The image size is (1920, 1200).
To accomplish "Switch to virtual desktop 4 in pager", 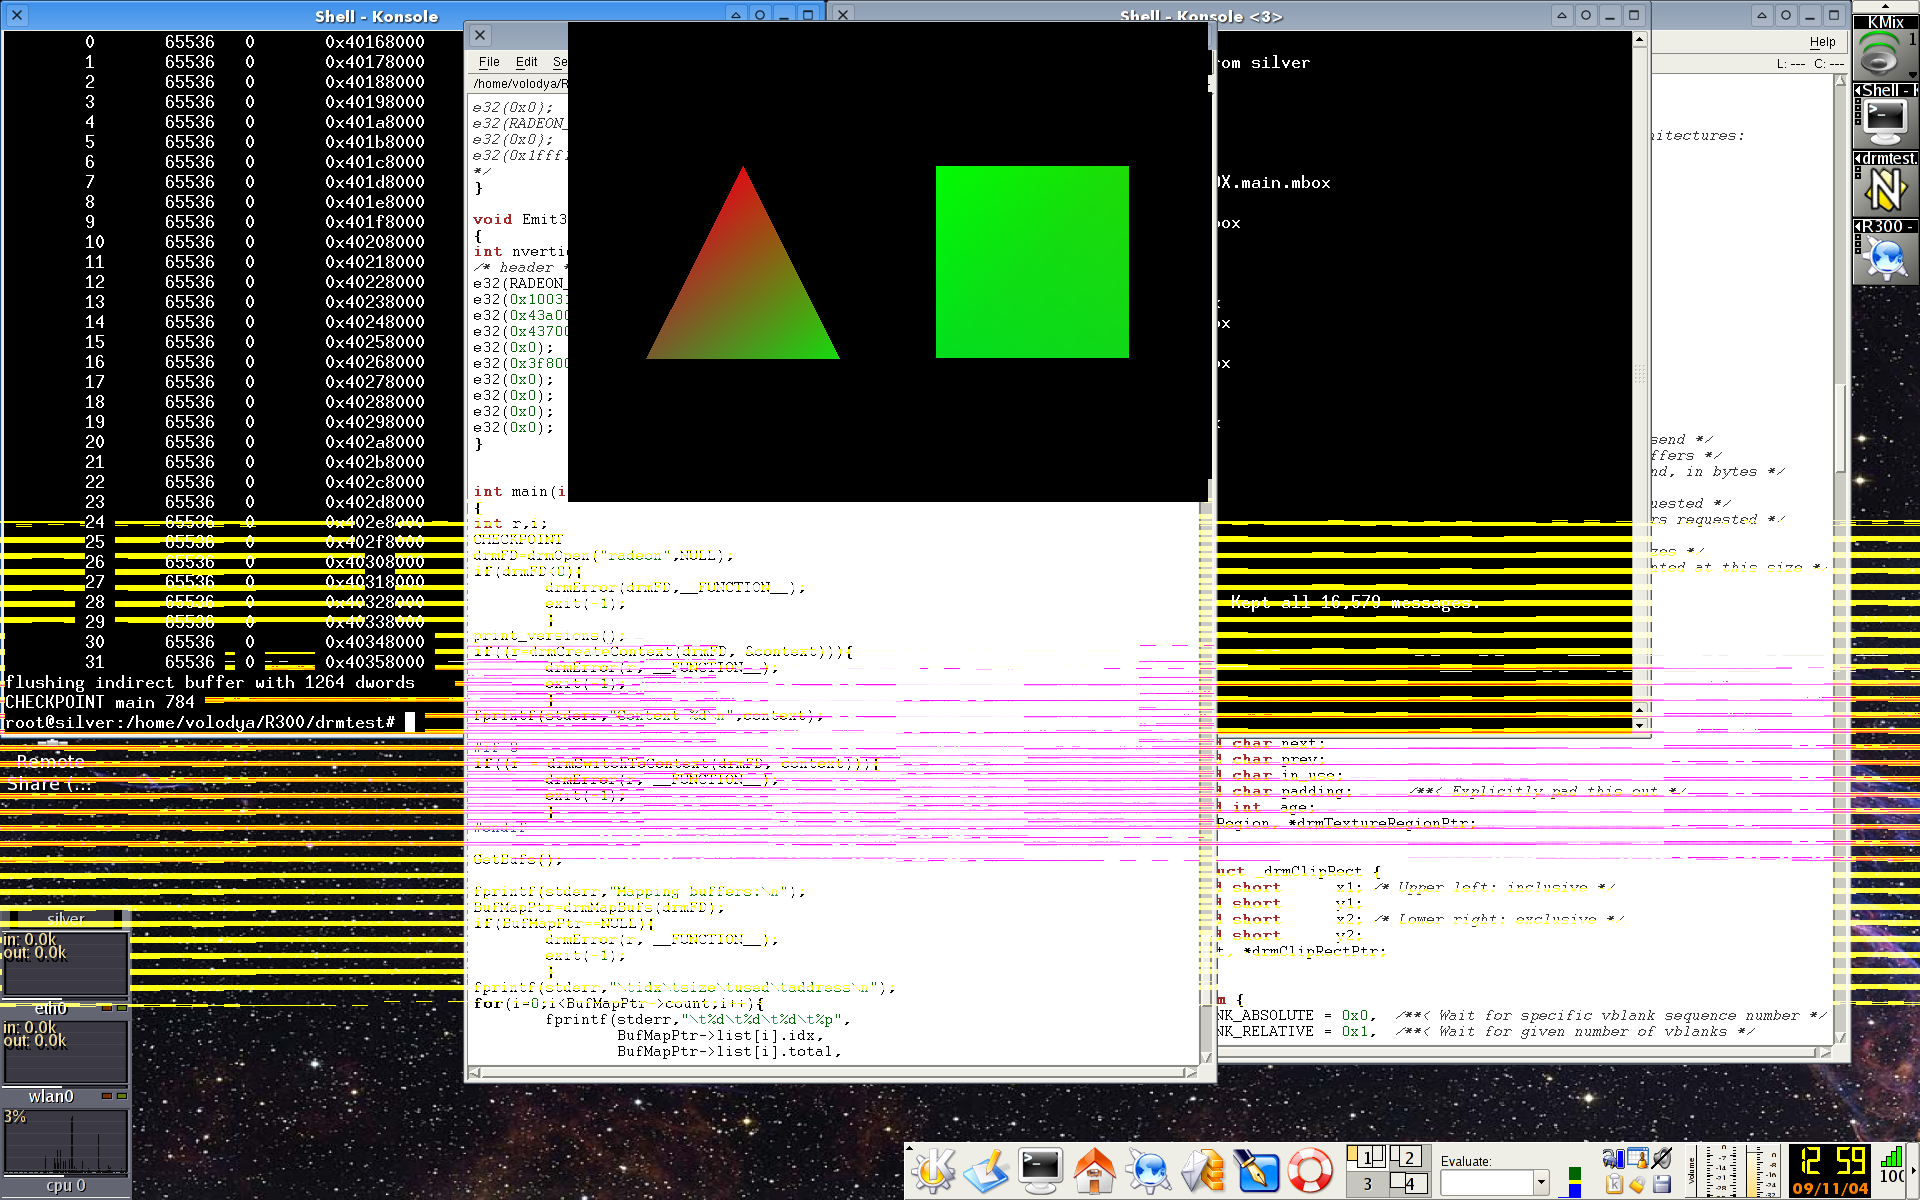I will tap(1408, 1184).
